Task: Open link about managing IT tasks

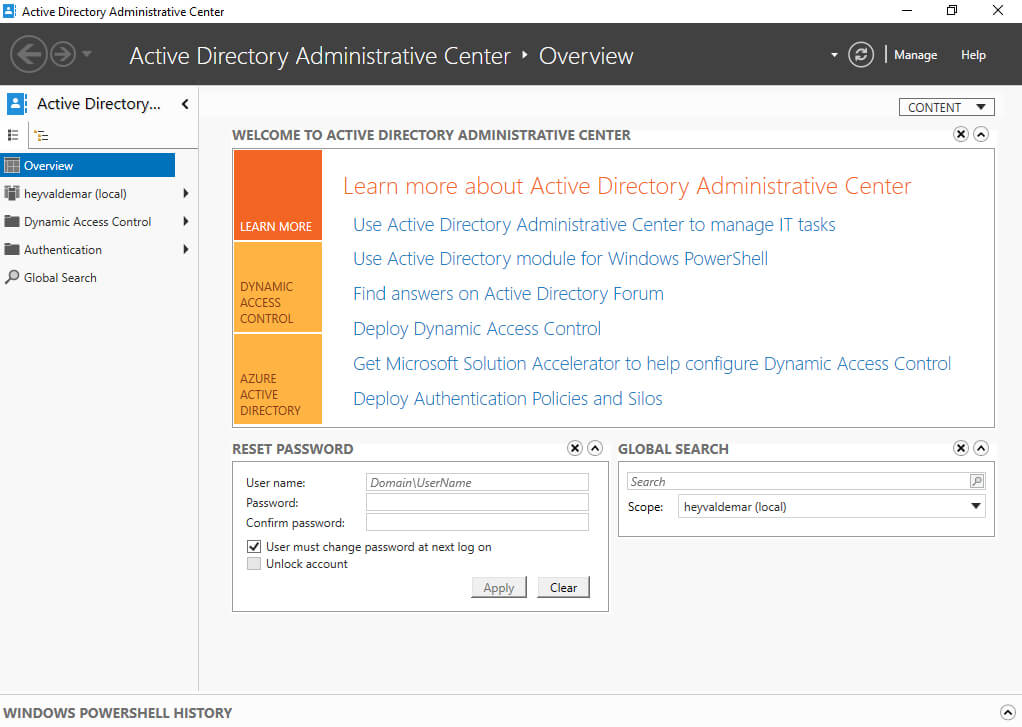Action: [x=594, y=225]
